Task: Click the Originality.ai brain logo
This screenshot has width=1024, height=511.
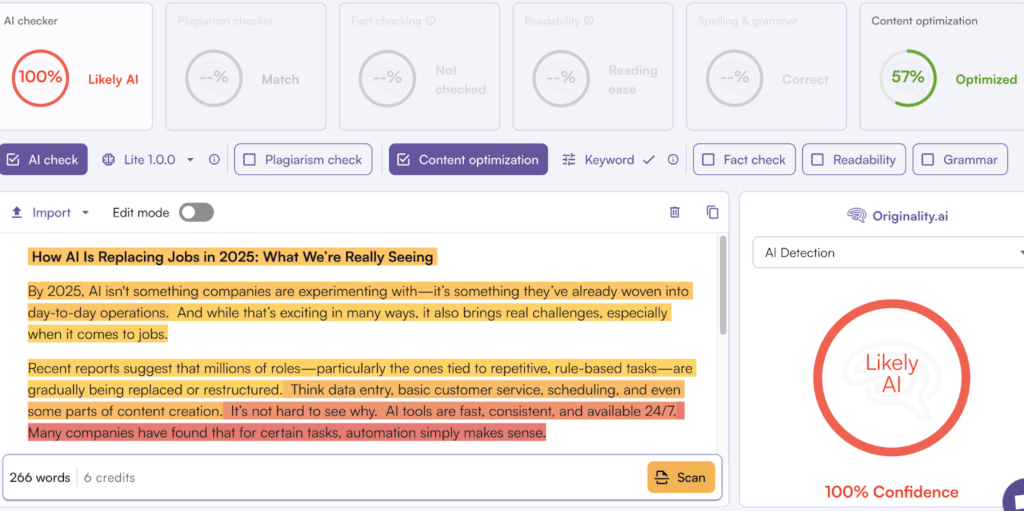Action: click(x=856, y=215)
